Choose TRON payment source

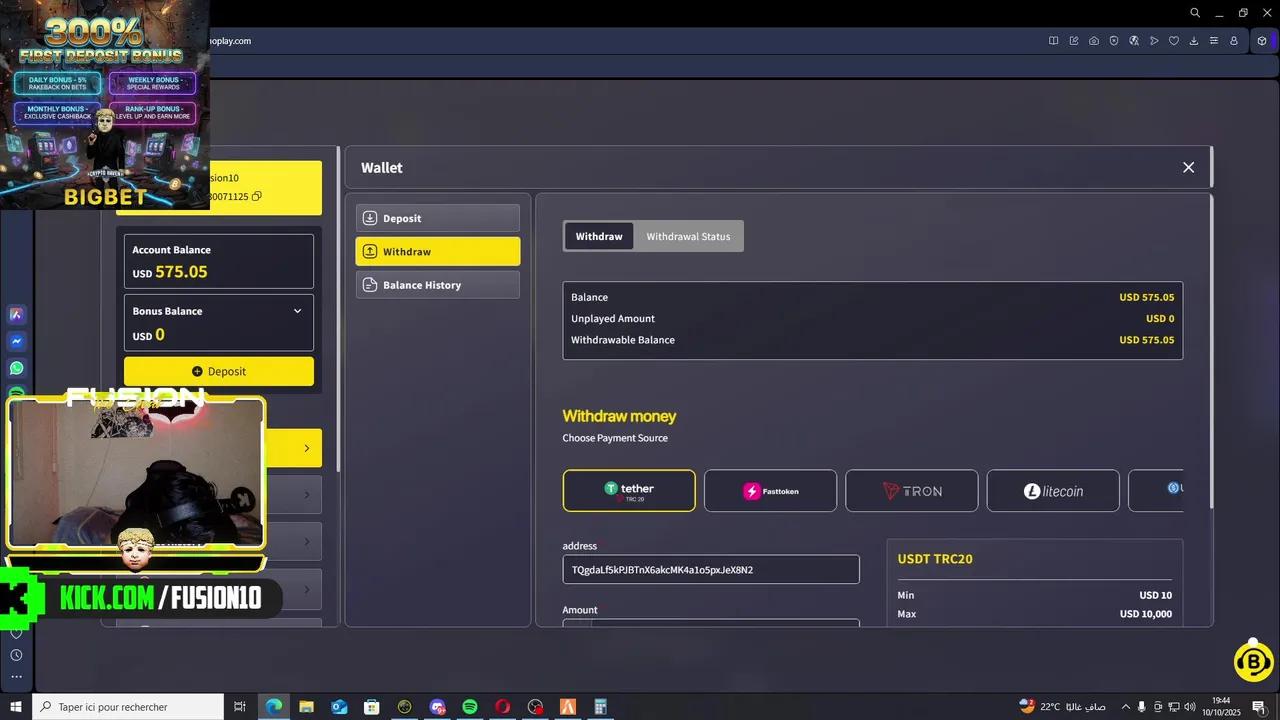[x=912, y=491]
